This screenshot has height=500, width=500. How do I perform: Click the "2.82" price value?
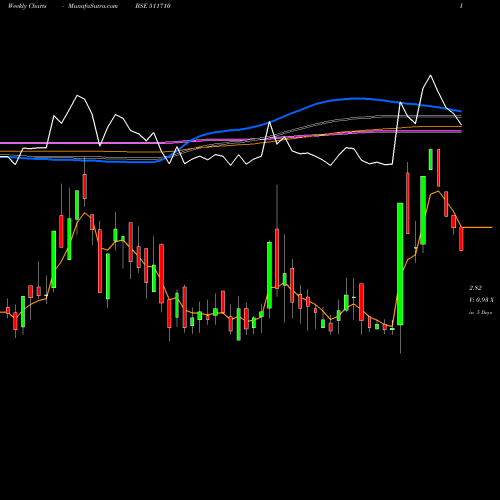pos(475,288)
